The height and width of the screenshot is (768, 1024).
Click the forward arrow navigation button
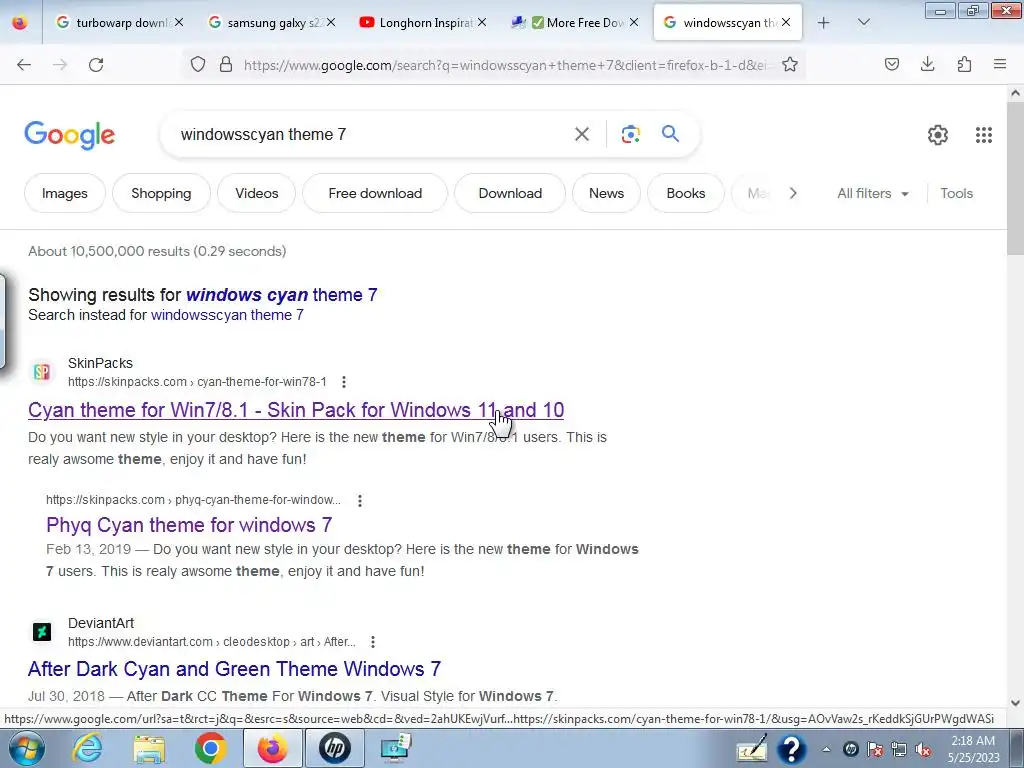tap(59, 64)
